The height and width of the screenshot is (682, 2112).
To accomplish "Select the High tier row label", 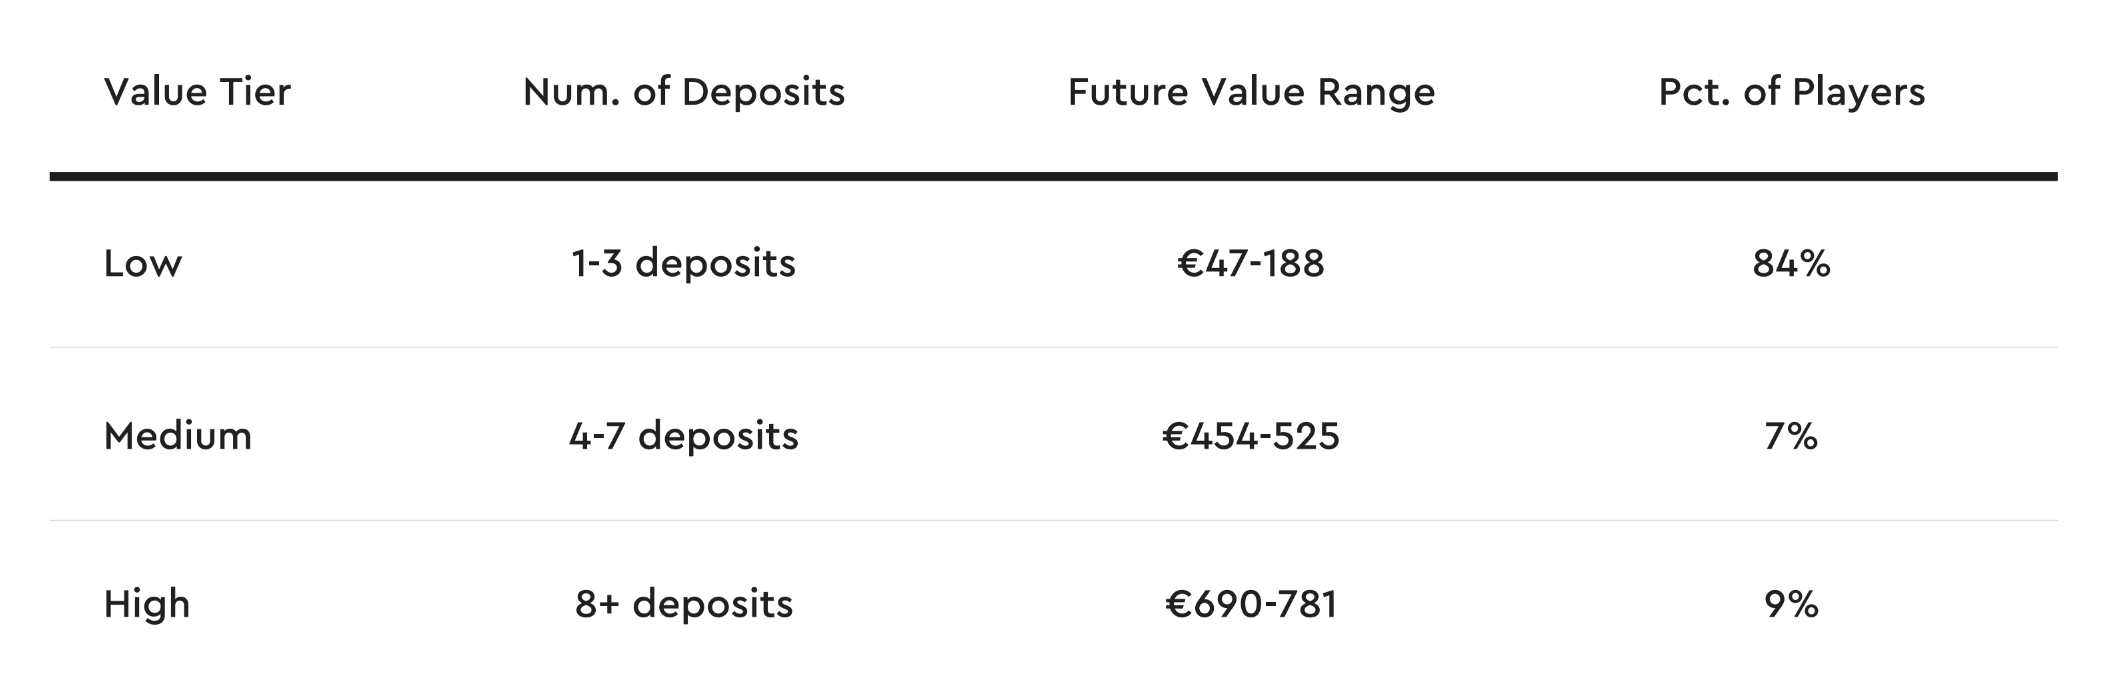I will 147,605.
